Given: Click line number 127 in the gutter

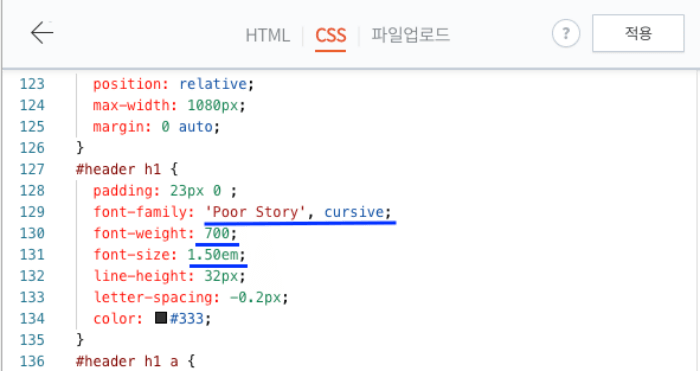Looking at the screenshot, I should tap(32, 169).
